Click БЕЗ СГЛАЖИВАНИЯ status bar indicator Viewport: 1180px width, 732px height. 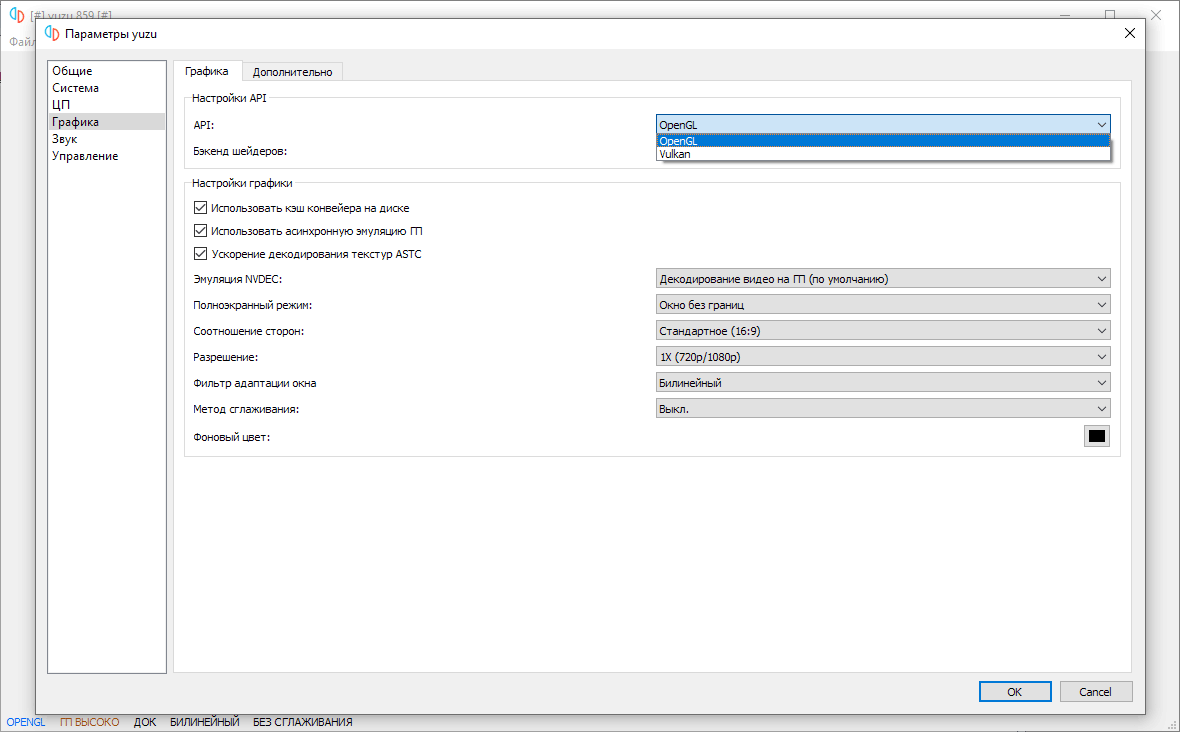tap(303, 722)
